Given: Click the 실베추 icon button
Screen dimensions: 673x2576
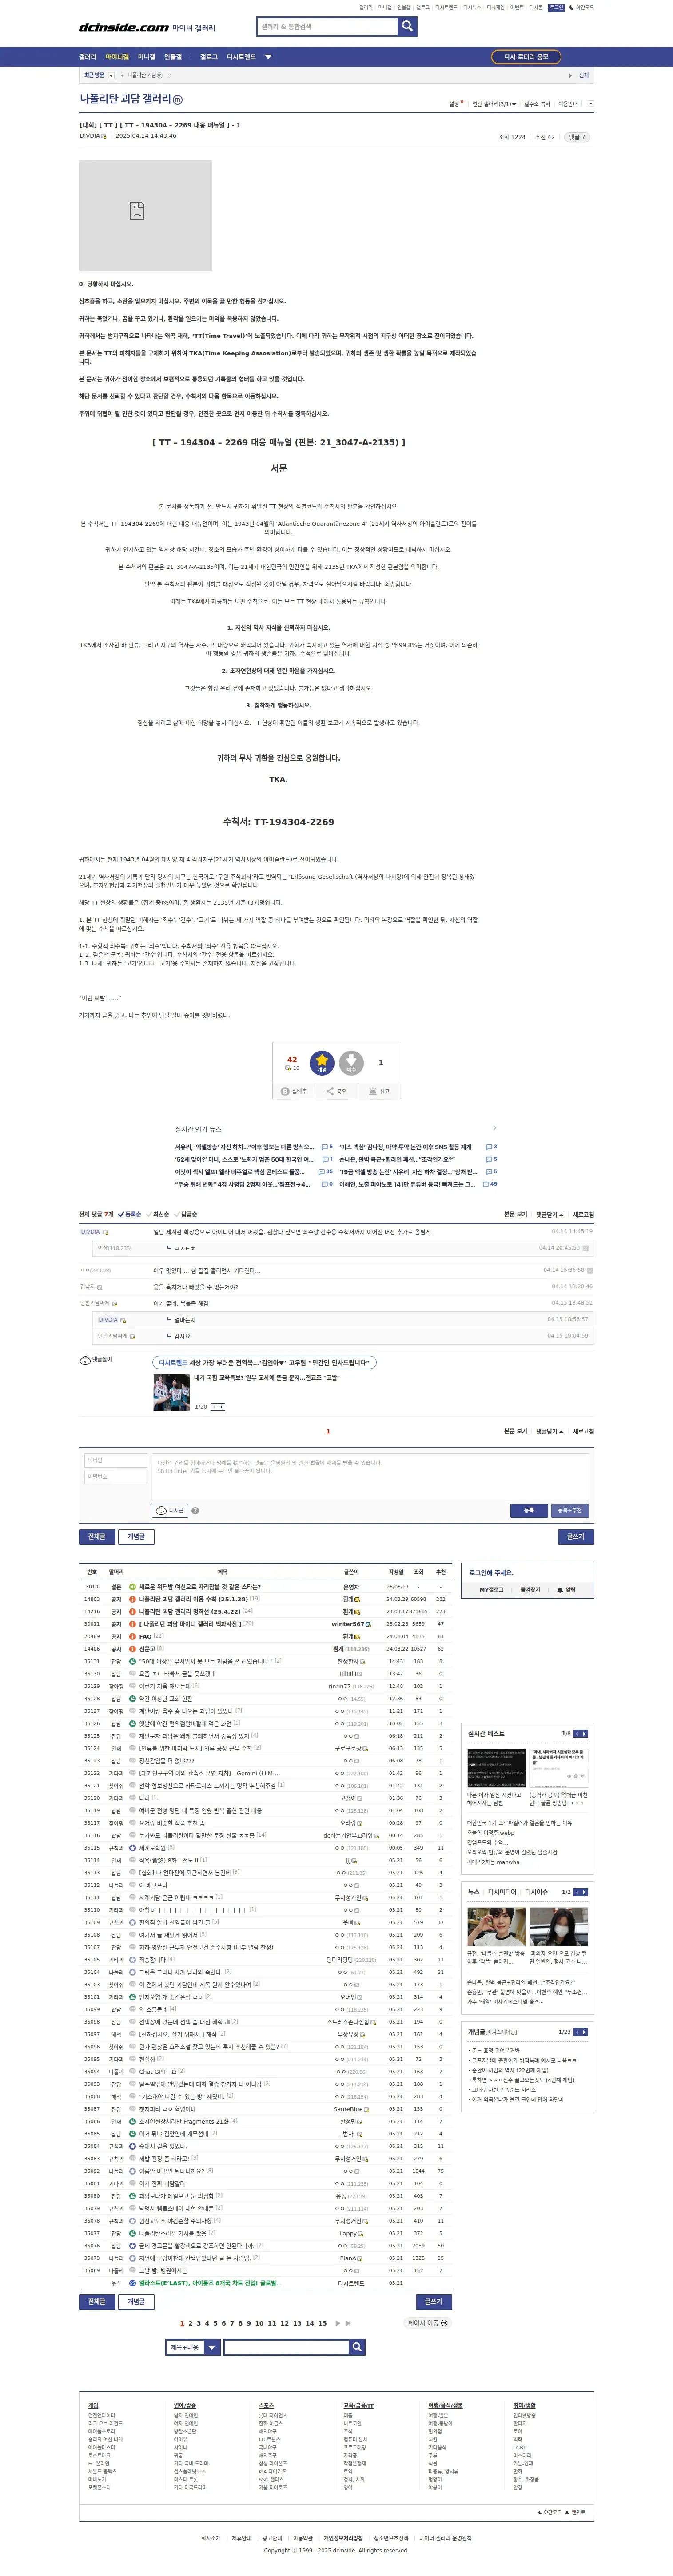Looking at the screenshot, I should [294, 1091].
